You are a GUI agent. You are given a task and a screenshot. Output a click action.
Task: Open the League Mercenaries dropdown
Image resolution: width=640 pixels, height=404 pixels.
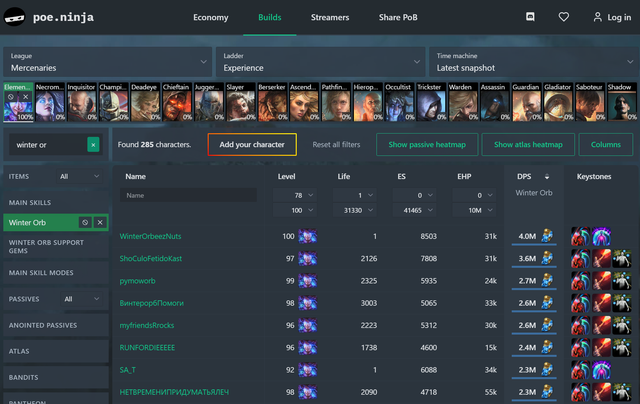(108, 62)
